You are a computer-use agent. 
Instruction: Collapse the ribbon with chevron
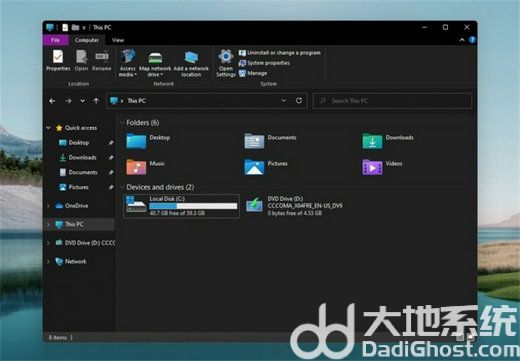[x=462, y=40]
